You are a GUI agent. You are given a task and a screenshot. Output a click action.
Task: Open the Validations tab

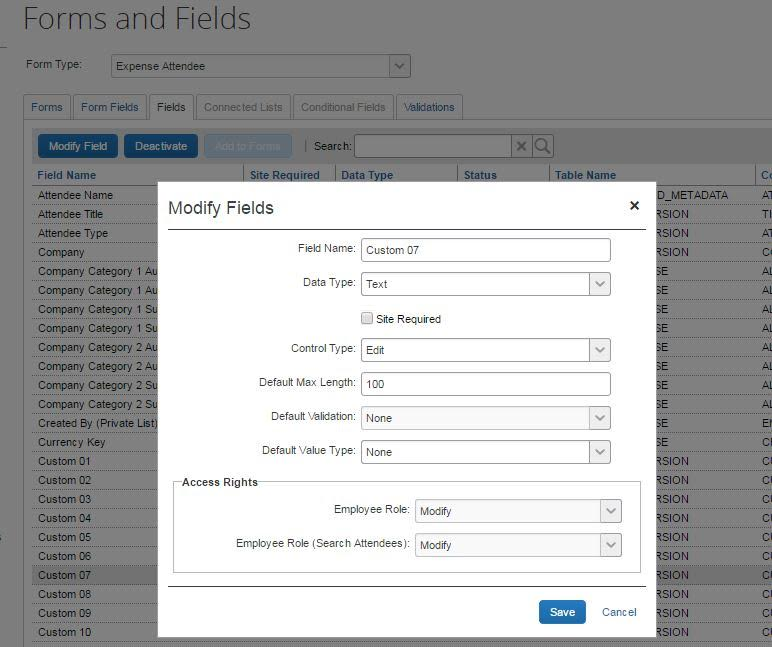coord(429,107)
